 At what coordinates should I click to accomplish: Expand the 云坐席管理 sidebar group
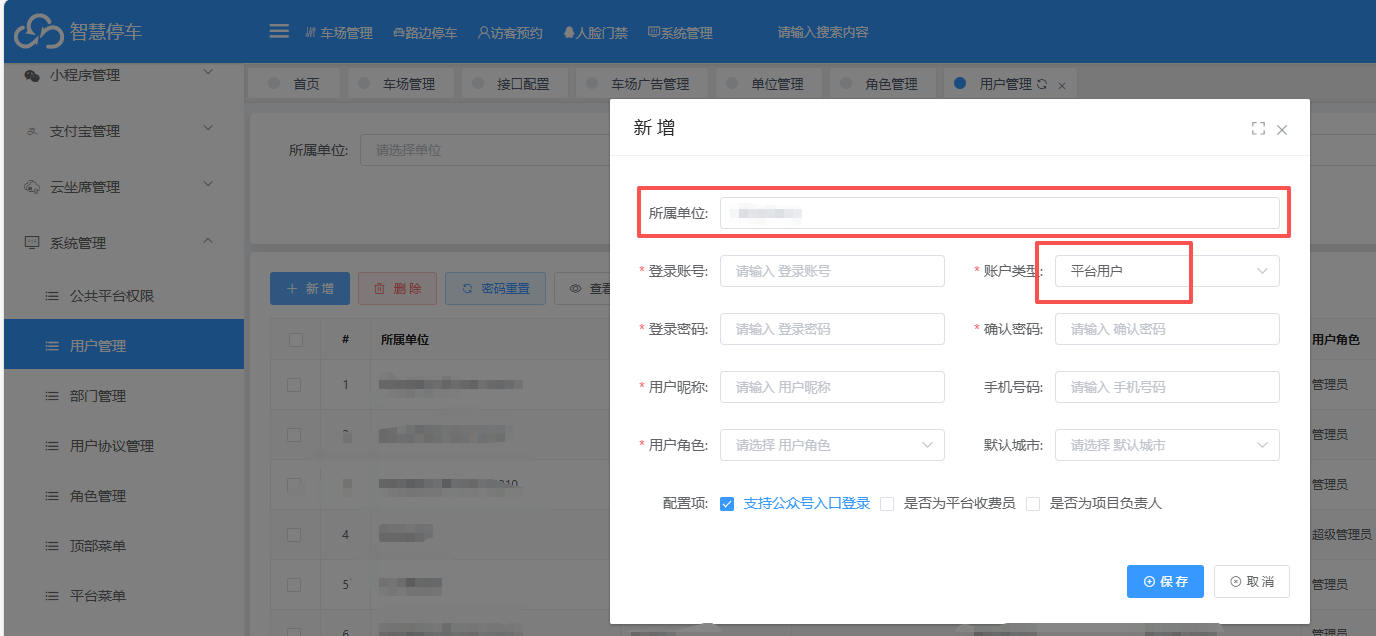[x=208, y=184]
